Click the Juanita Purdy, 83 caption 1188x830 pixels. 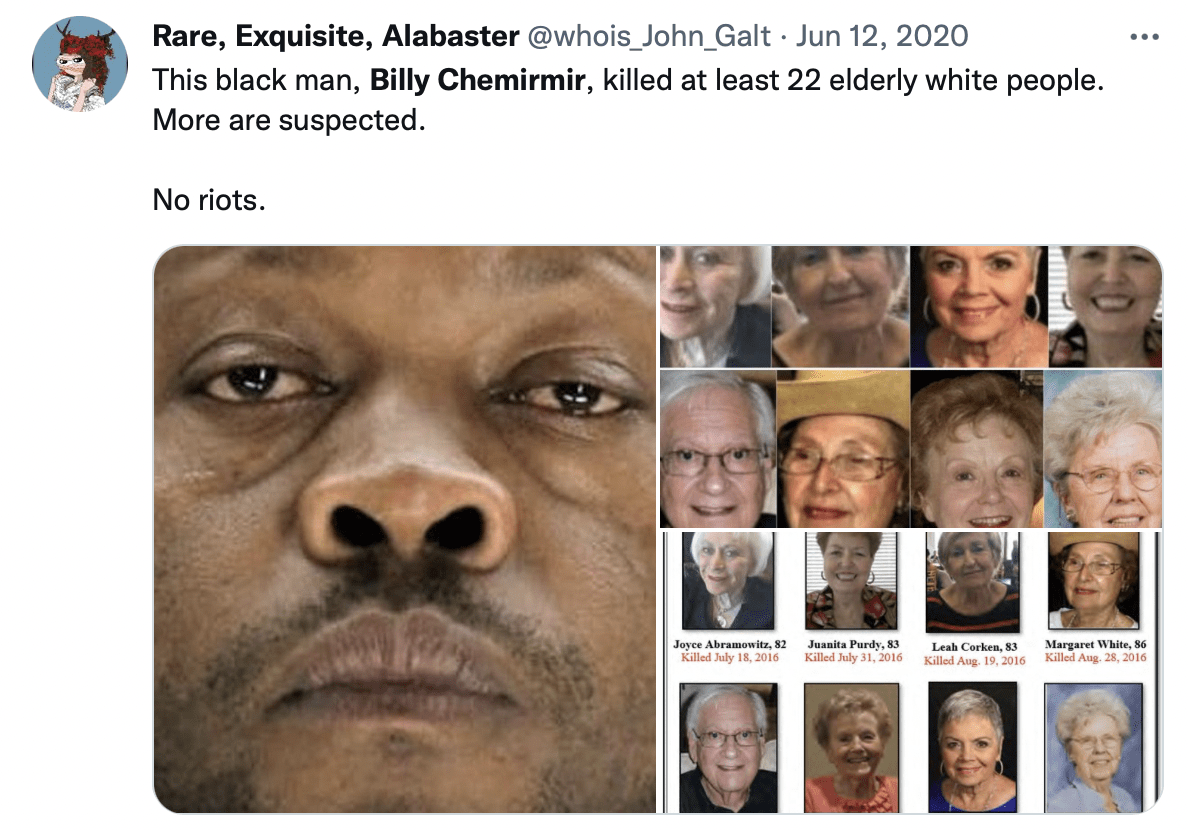tap(853, 644)
